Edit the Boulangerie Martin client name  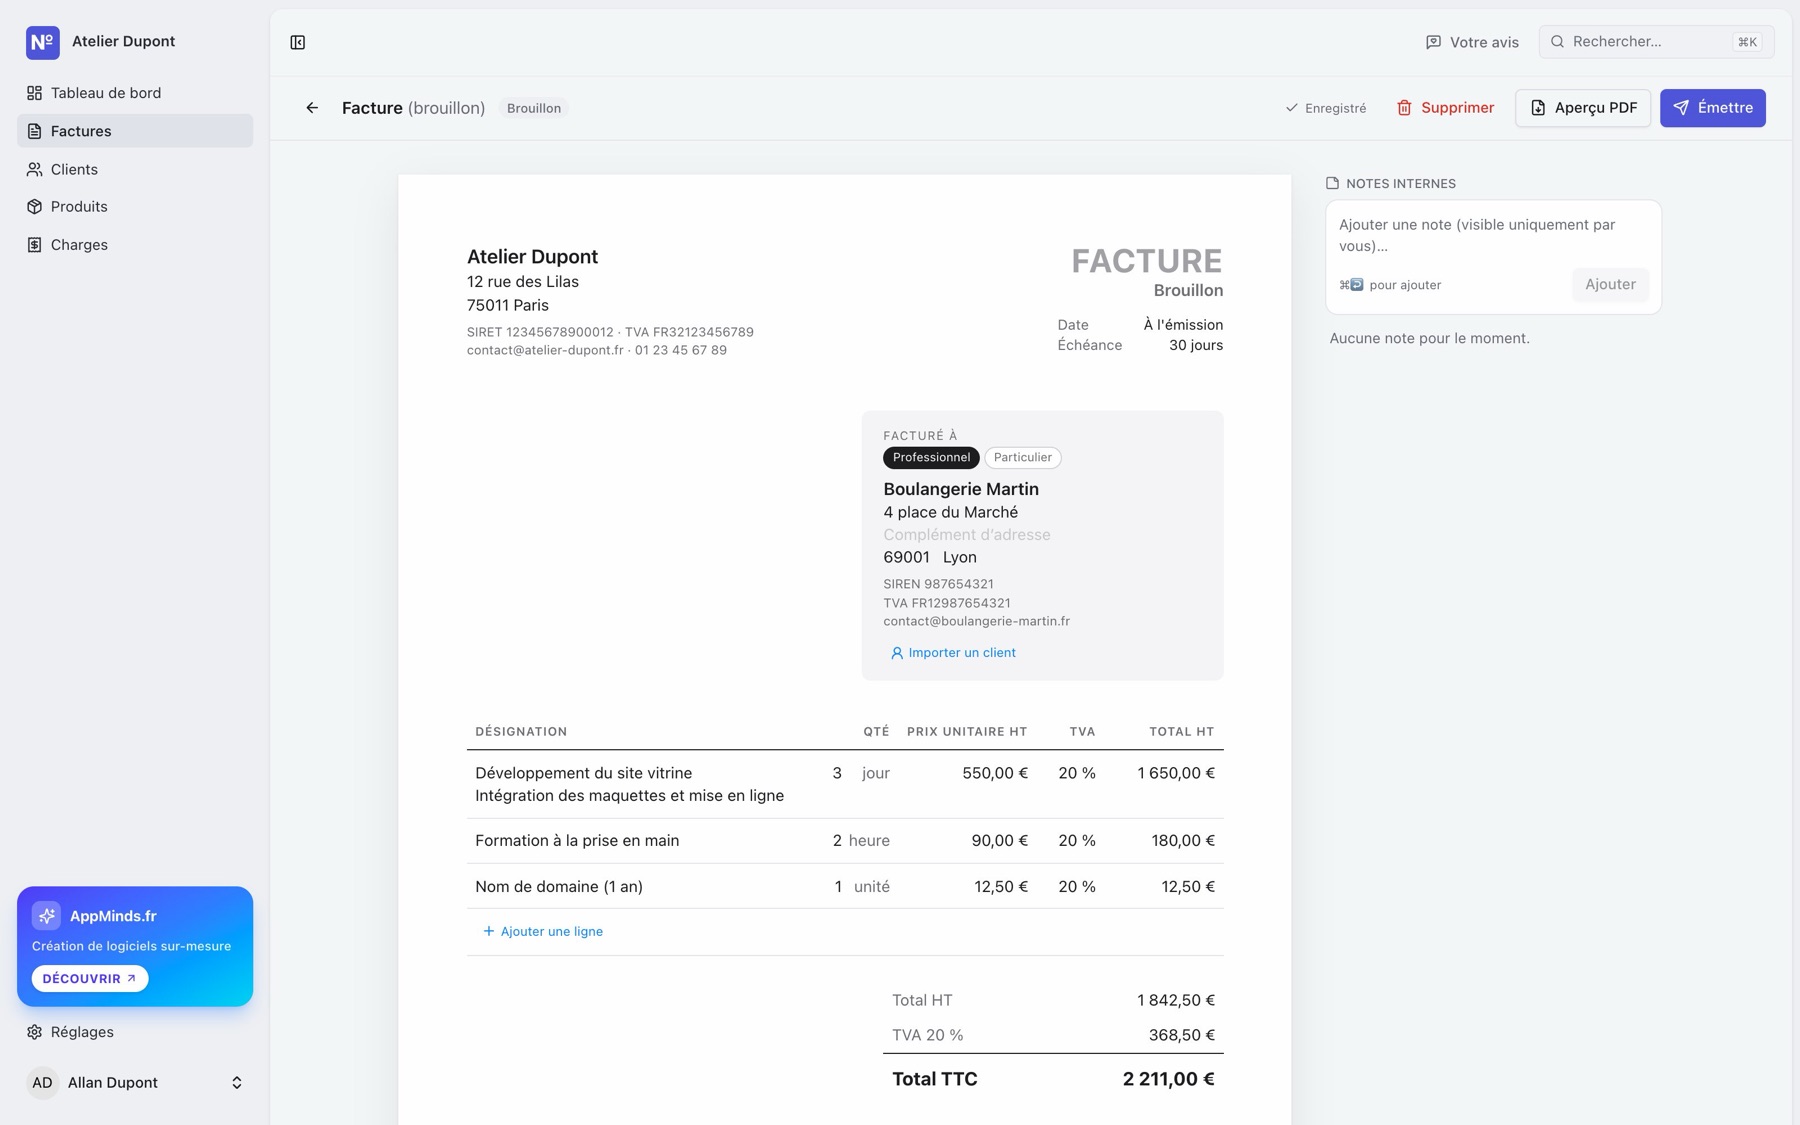point(961,489)
